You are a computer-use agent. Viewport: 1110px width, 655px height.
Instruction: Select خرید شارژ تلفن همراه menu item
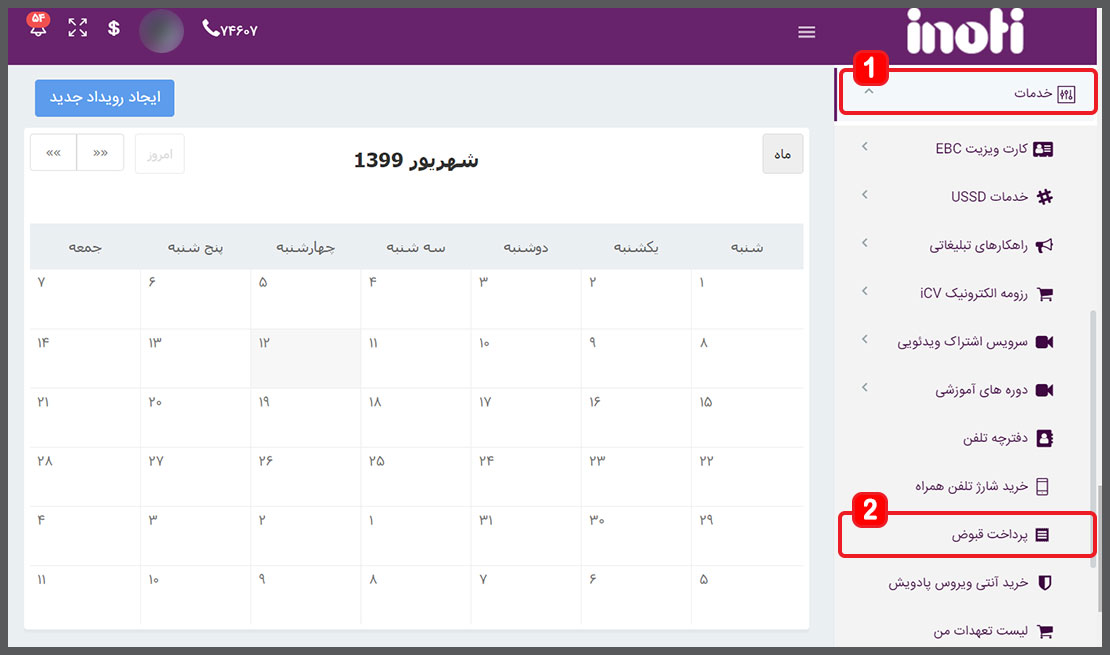[x=971, y=486]
